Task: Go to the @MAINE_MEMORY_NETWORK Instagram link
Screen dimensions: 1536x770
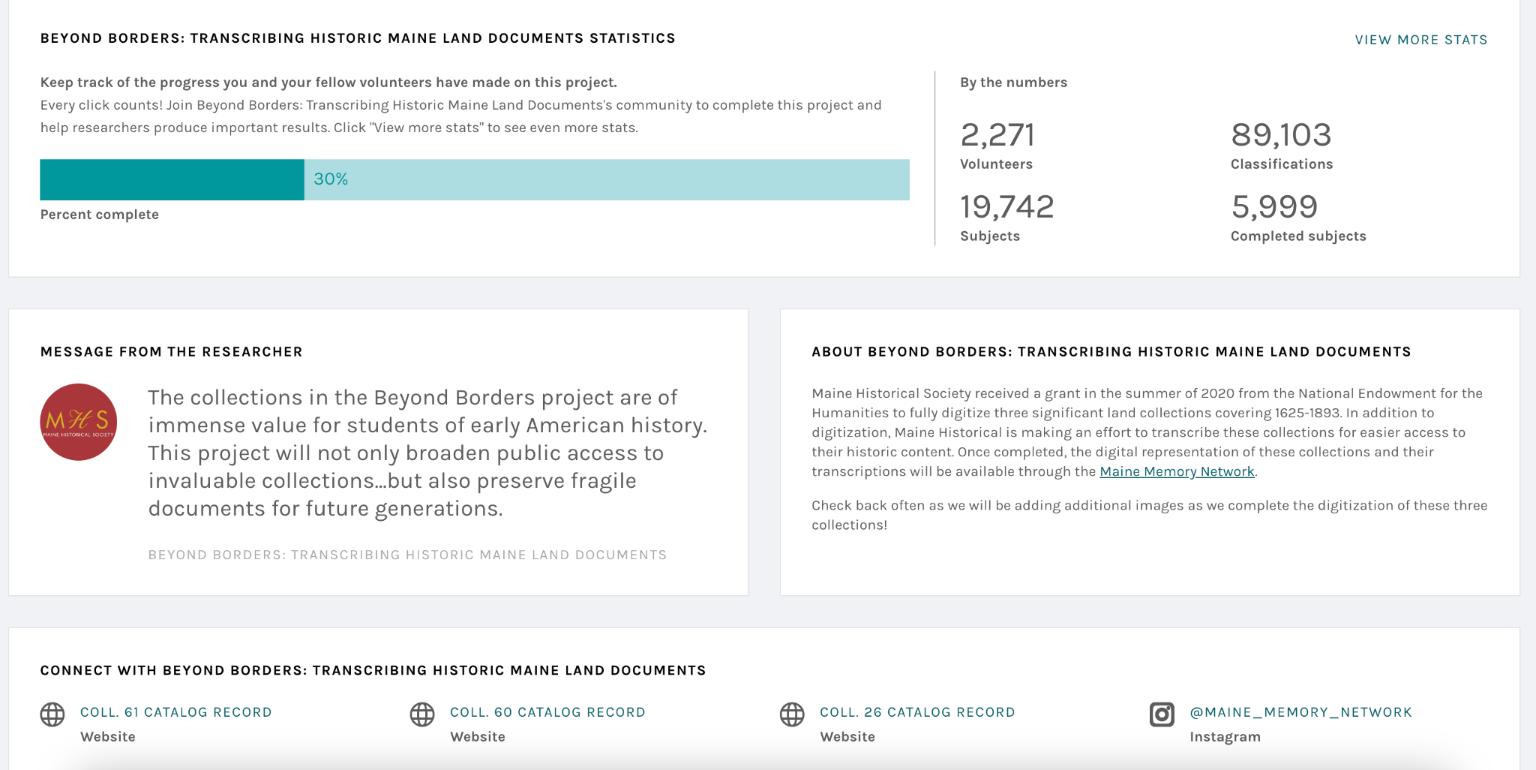Action: (1300, 712)
